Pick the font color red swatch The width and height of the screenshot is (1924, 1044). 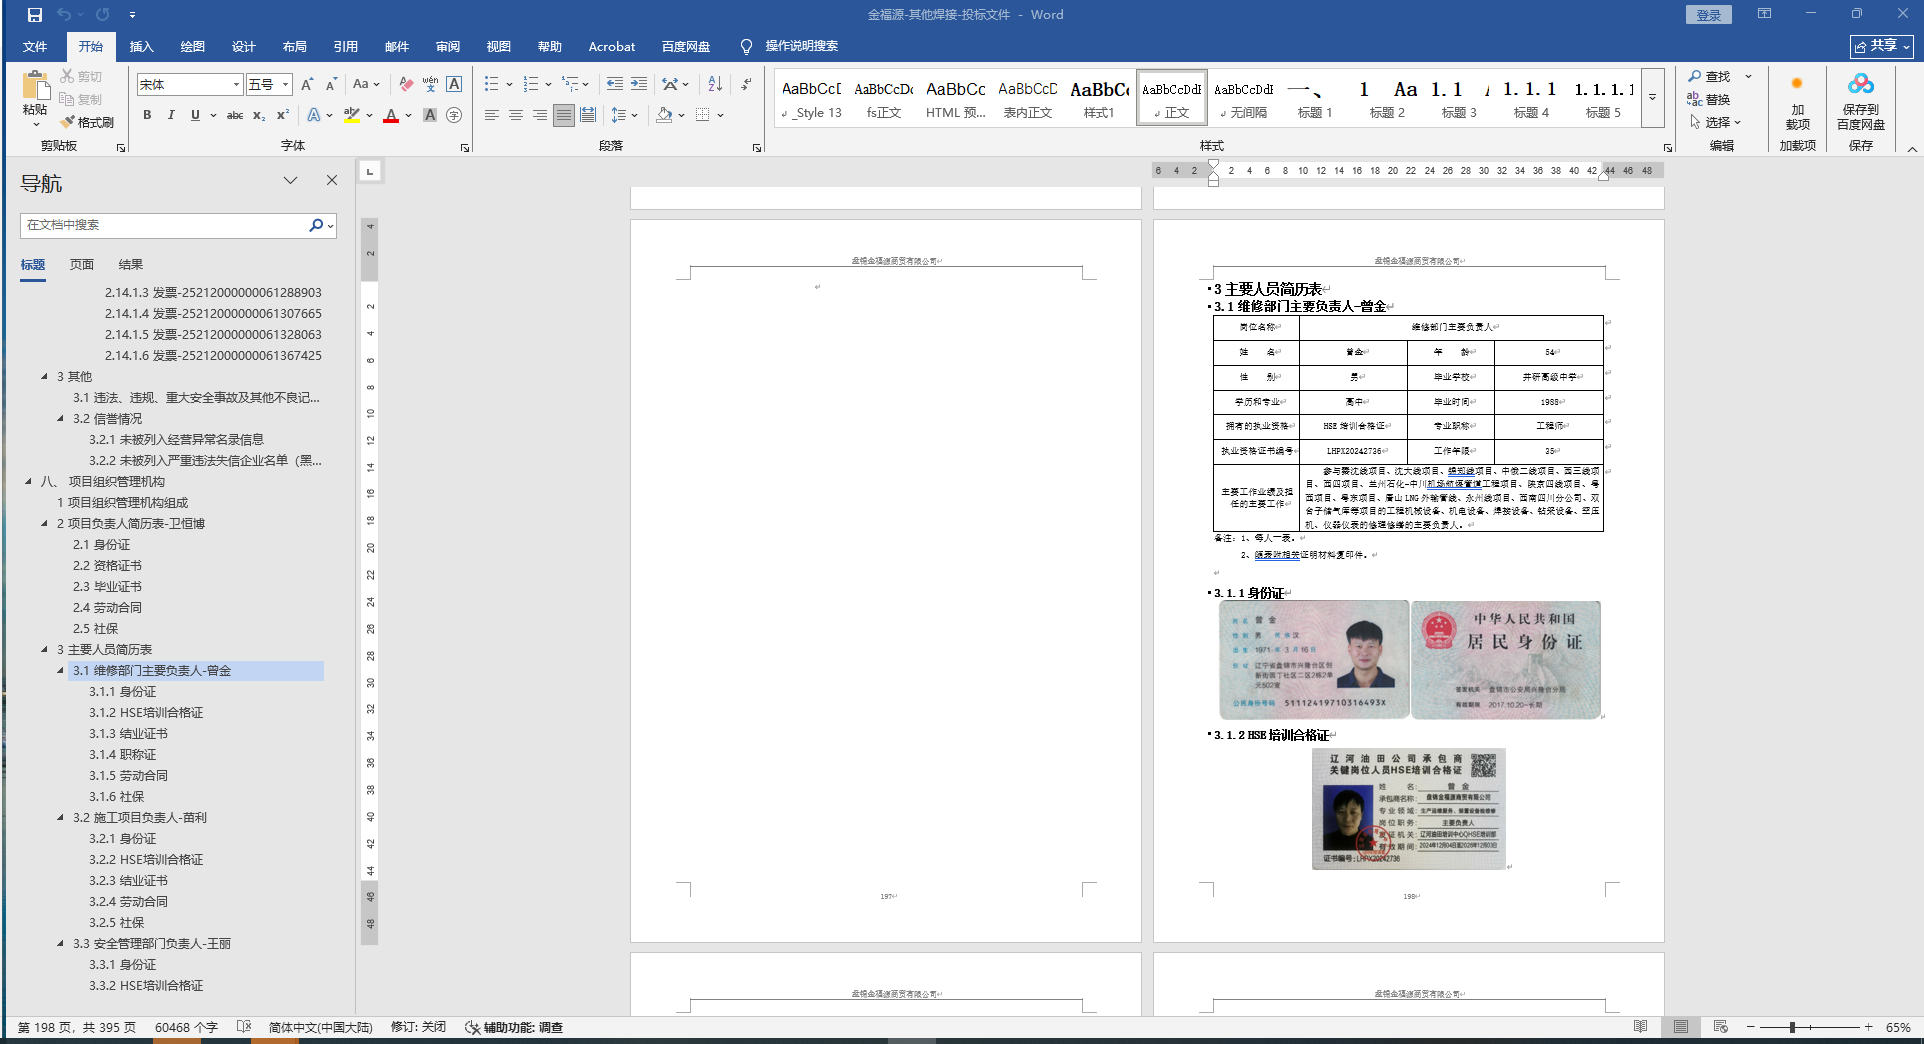click(x=391, y=115)
